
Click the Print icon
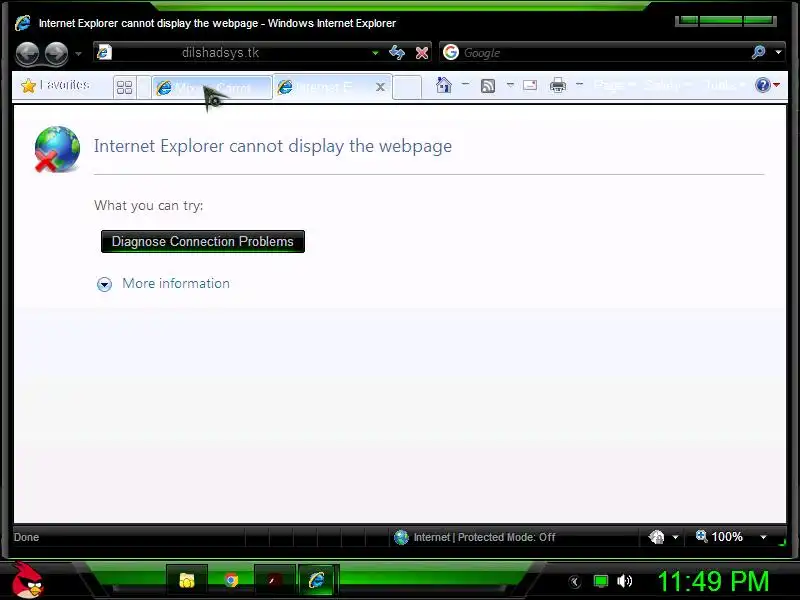[x=558, y=85]
